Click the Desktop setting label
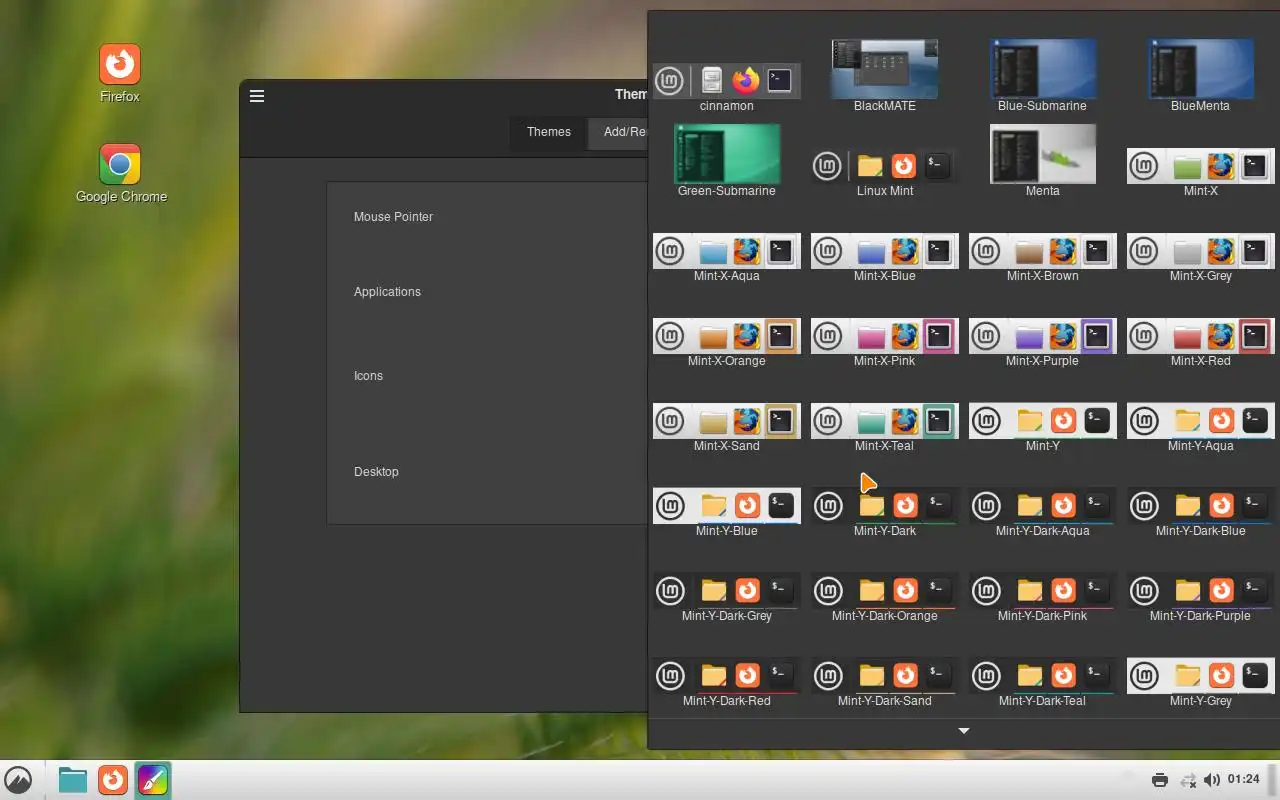Image resolution: width=1280 pixels, height=800 pixels. pyautogui.click(x=376, y=472)
